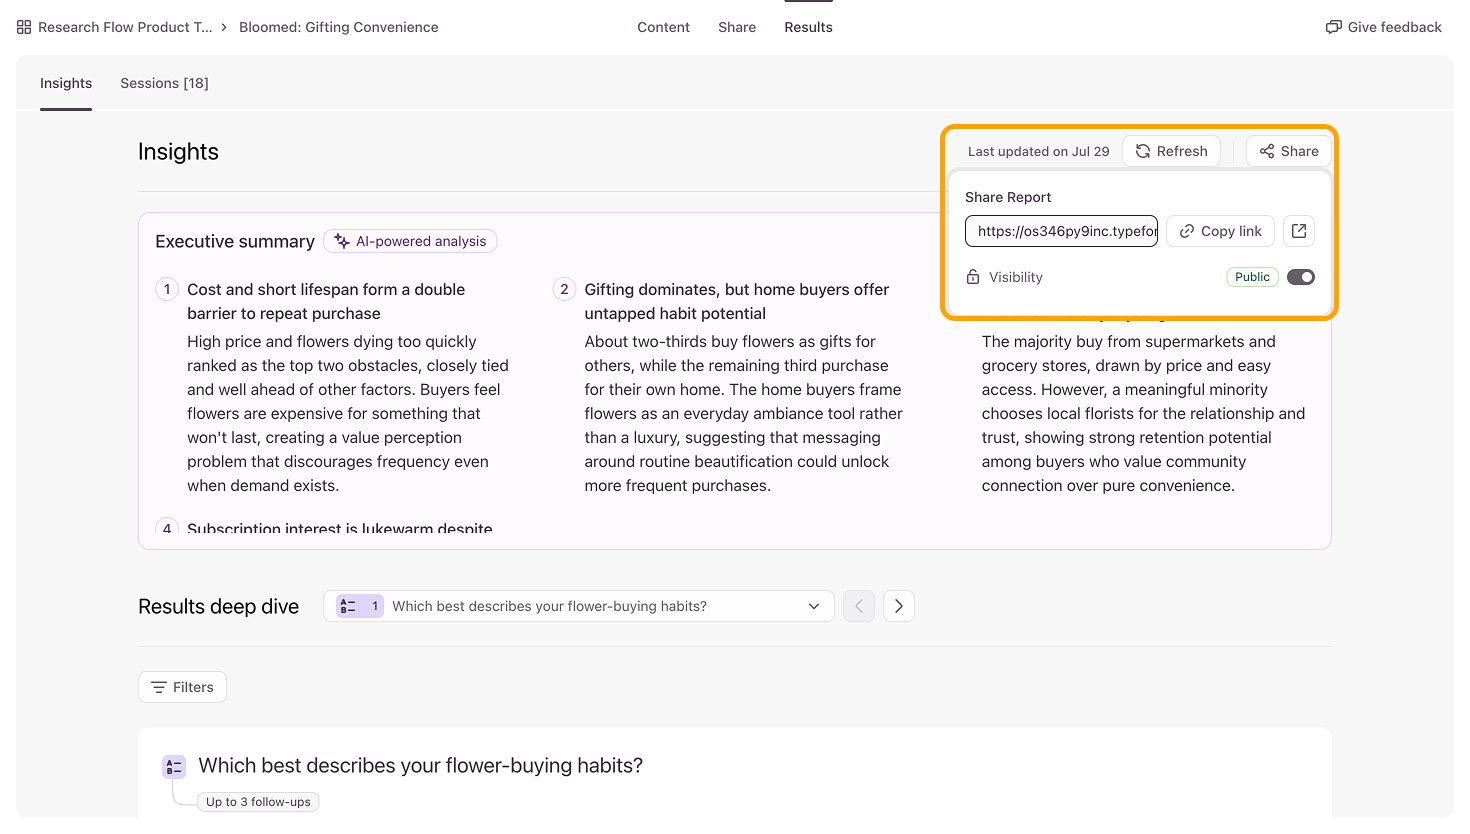The height and width of the screenshot is (834, 1470).
Task: Select the Insights sub-tab
Action: [66, 83]
